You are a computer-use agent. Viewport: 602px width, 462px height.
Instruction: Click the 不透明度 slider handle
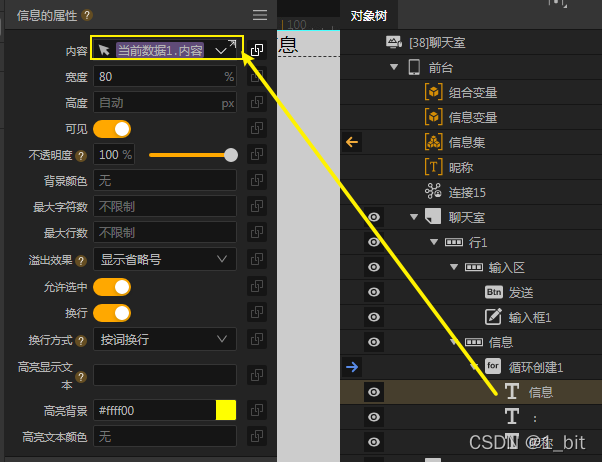pos(231,155)
